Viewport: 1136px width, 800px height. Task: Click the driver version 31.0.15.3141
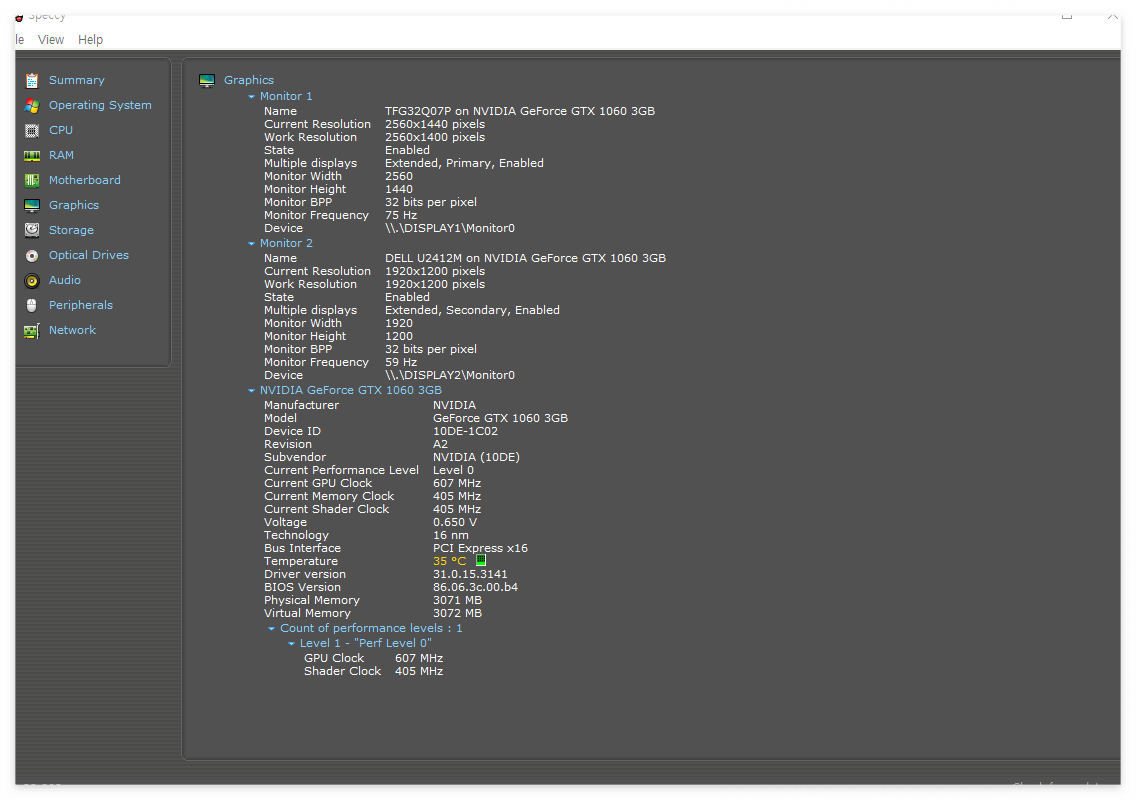coord(470,575)
